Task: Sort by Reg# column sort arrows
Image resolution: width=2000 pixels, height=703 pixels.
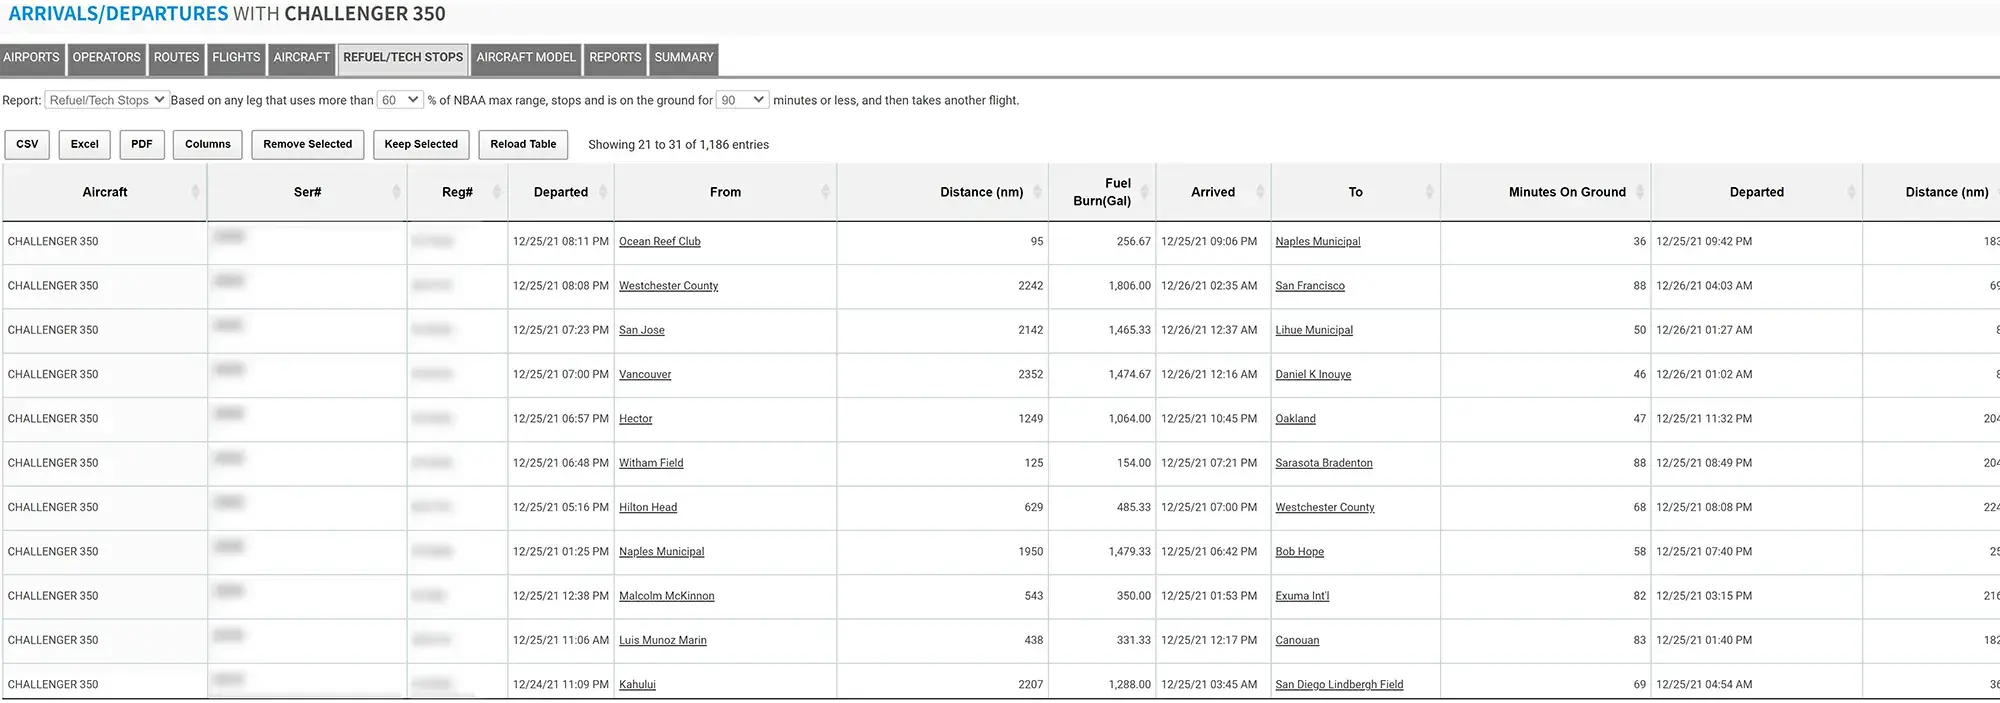Action: coord(496,192)
